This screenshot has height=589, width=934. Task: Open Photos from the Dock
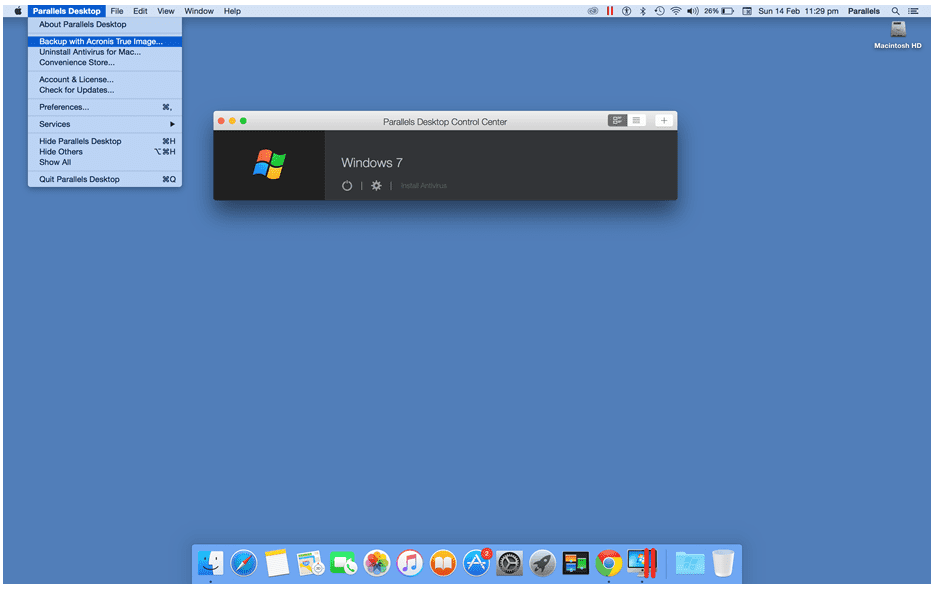(376, 563)
